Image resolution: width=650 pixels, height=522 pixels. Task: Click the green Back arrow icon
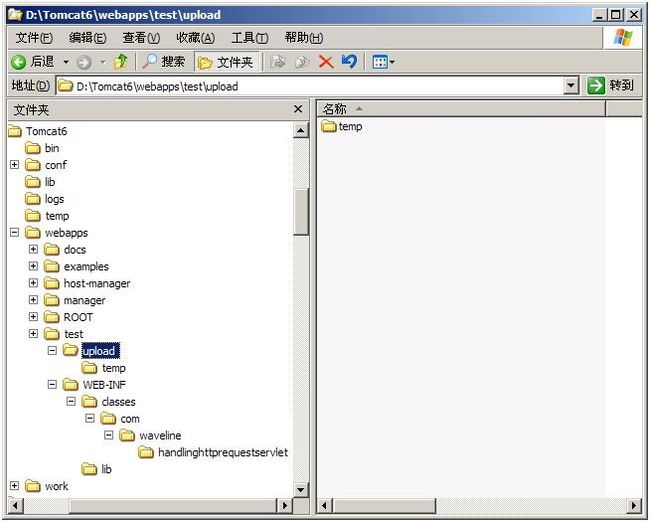tap(18, 63)
